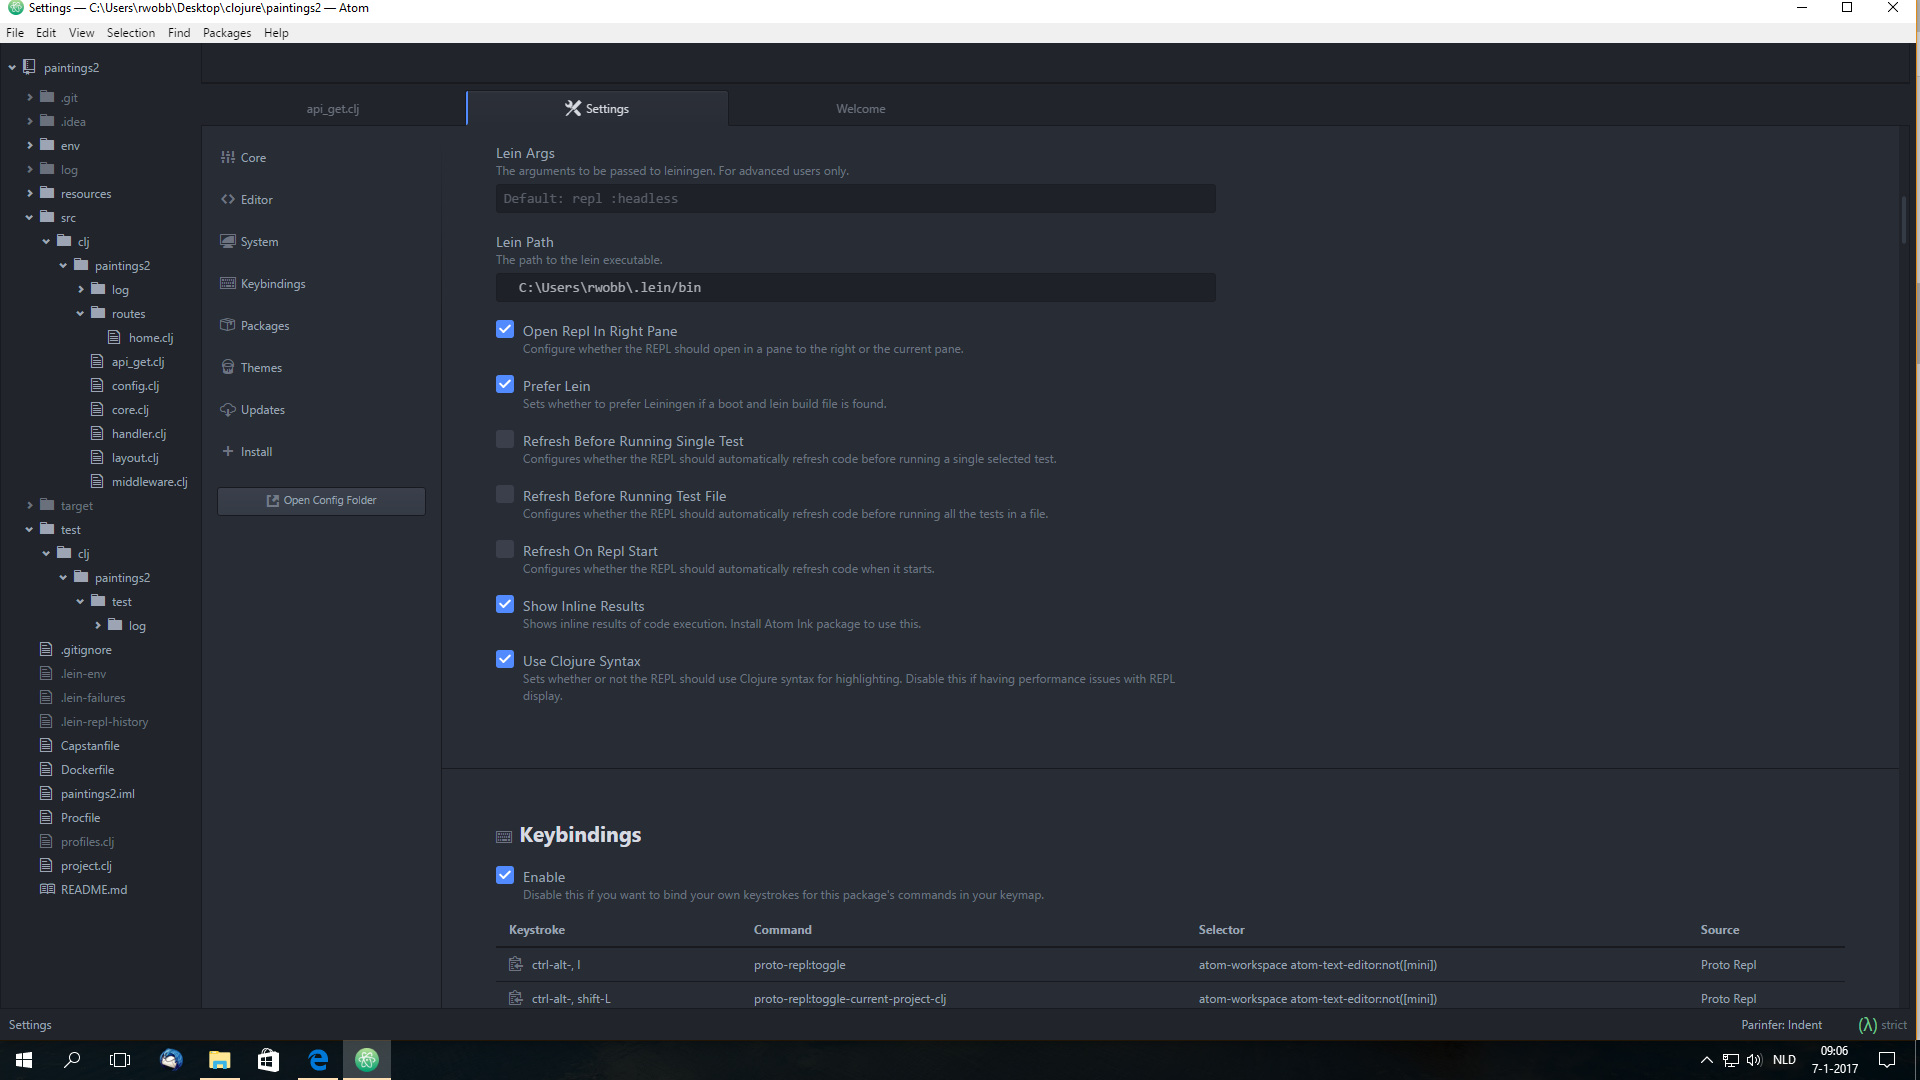Open Windows Store from taskbar
This screenshot has width=1920, height=1080.
point(268,1060)
